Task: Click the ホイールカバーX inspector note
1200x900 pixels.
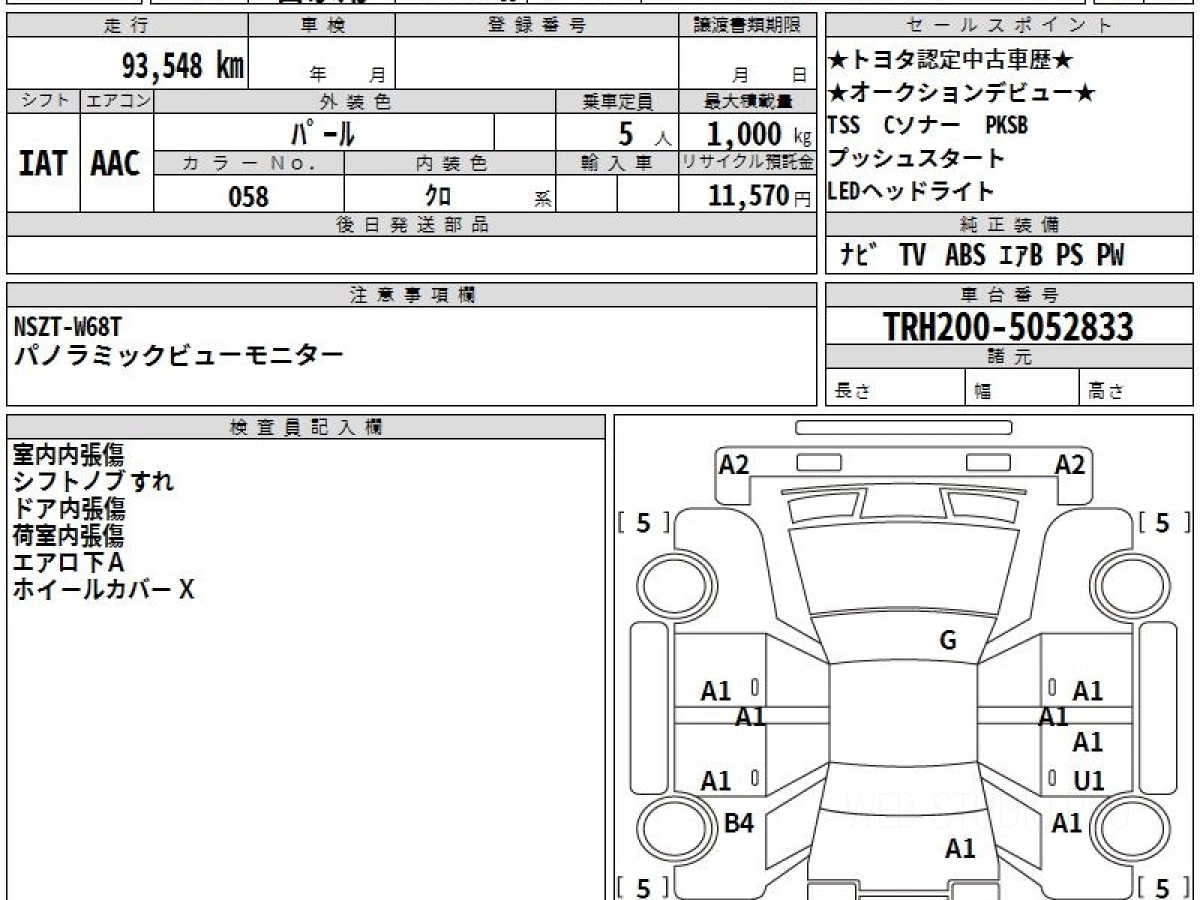Action: tap(103, 589)
